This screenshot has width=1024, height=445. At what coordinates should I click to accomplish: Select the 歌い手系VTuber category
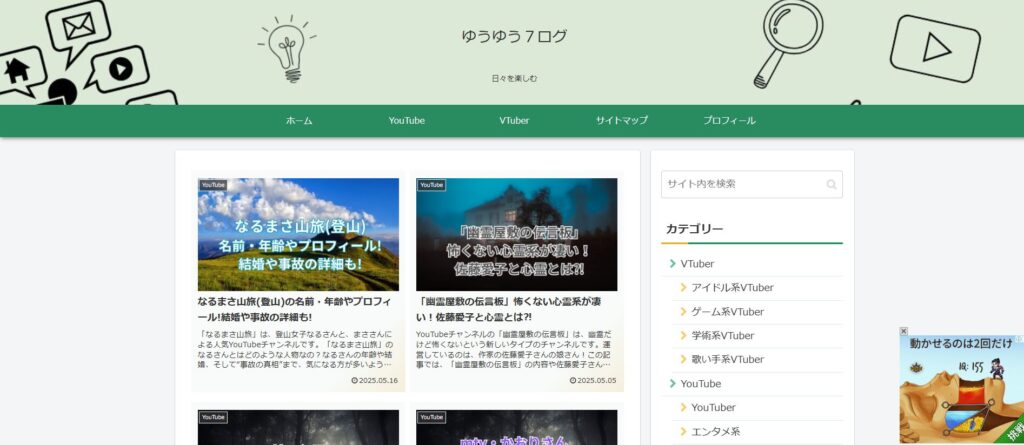click(728, 359)
